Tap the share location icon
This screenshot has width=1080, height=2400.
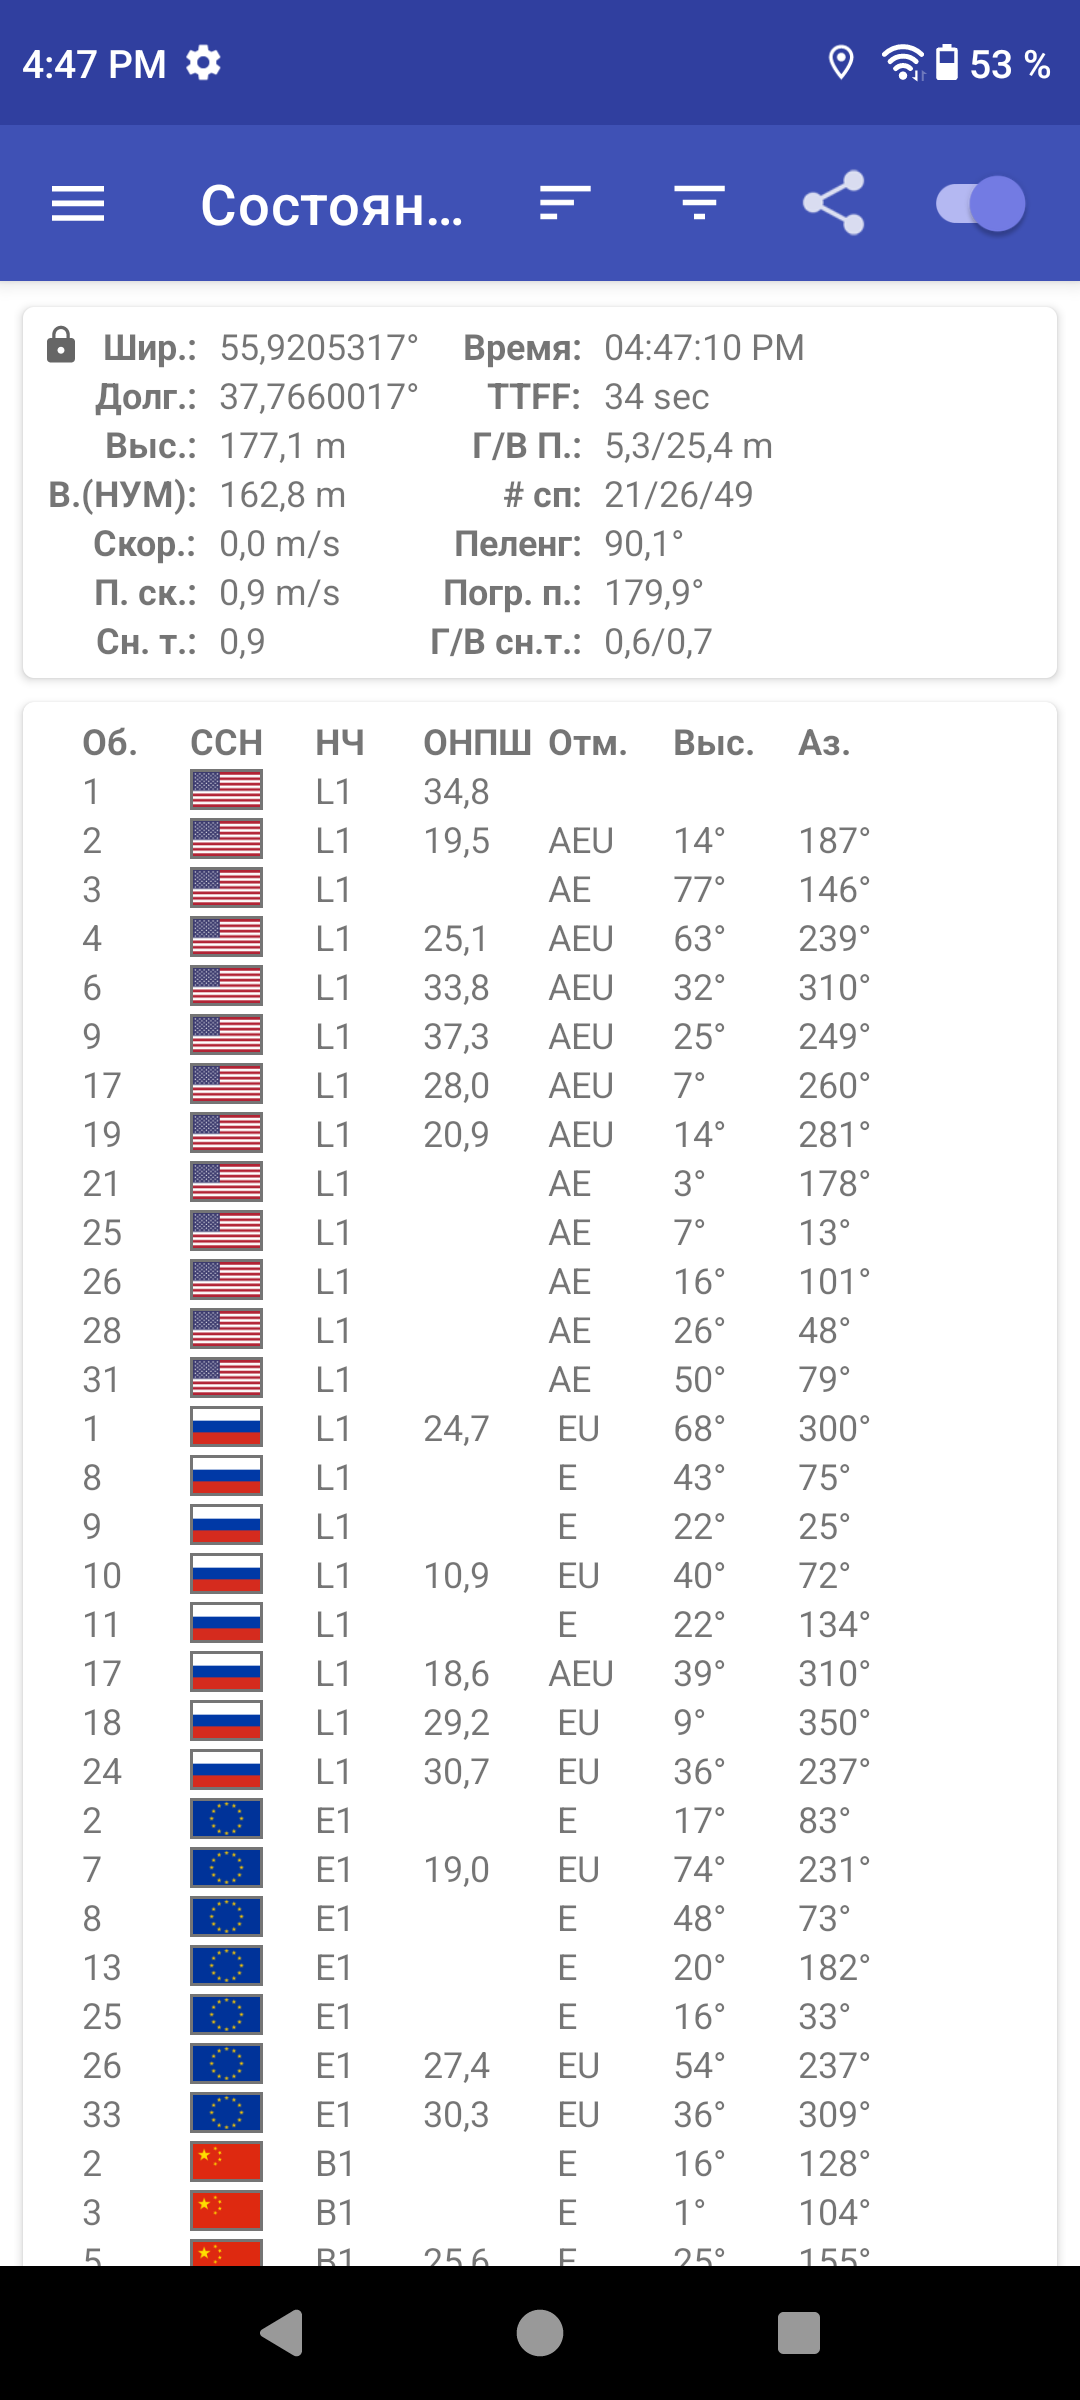pos(834,204)
